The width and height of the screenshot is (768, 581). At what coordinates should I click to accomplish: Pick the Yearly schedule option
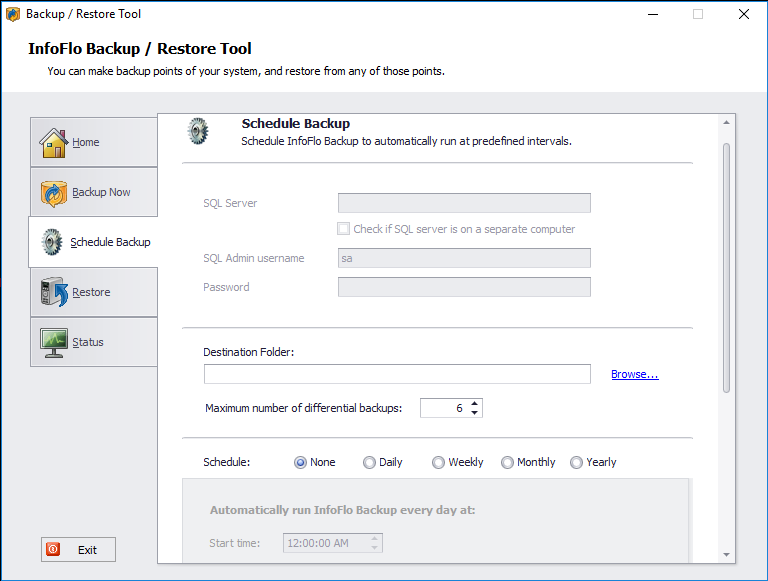coord(576,462)
